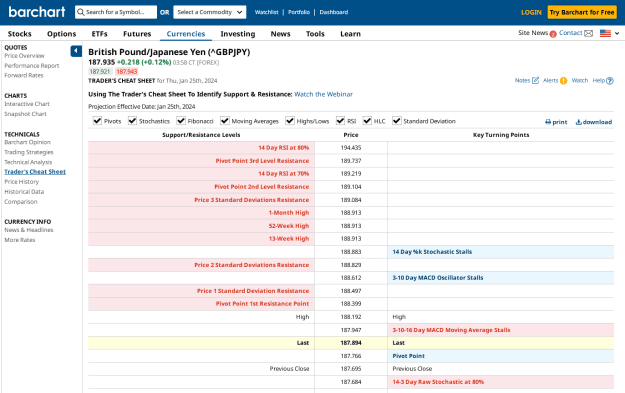Open Forward Rates in sidebar
Image resolution: width=625 pixels, height=393 pixels.
pos(24,75)
